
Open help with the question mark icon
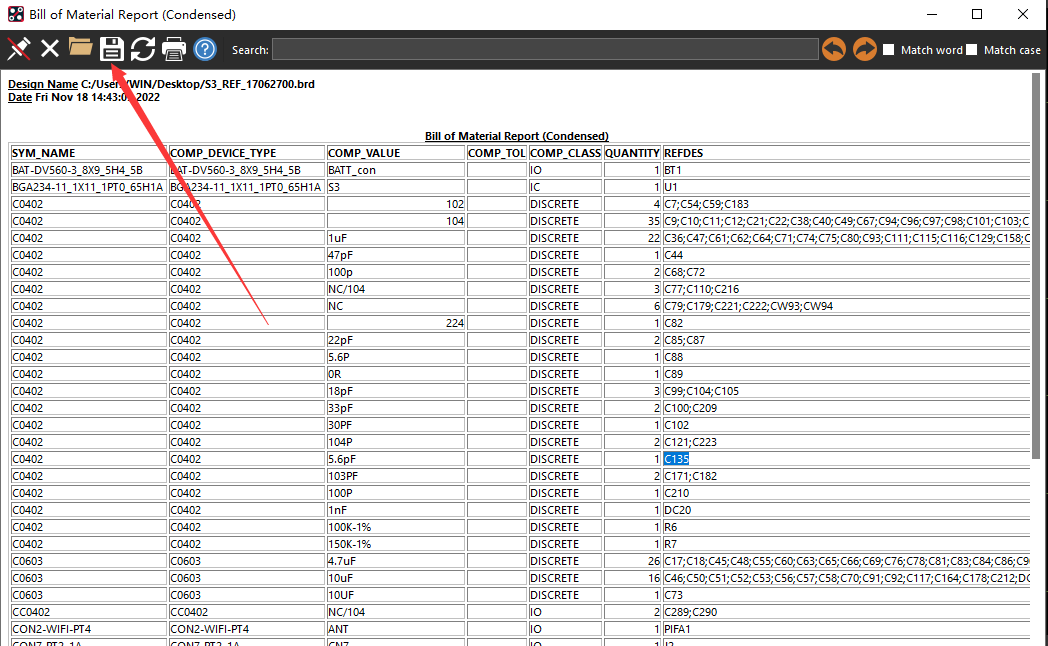pos(205,49)
